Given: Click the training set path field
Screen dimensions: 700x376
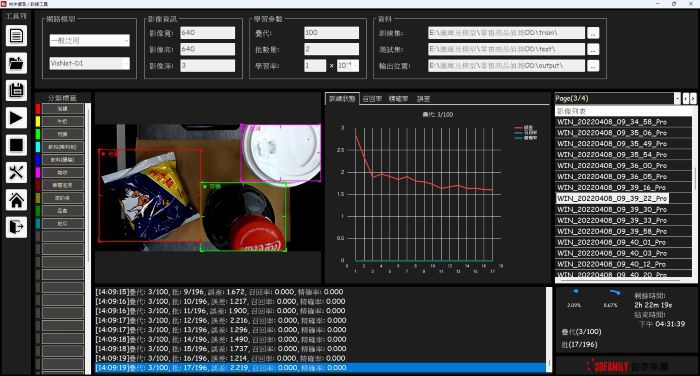Looking at the screenshot, I should [x=506, y=33].
